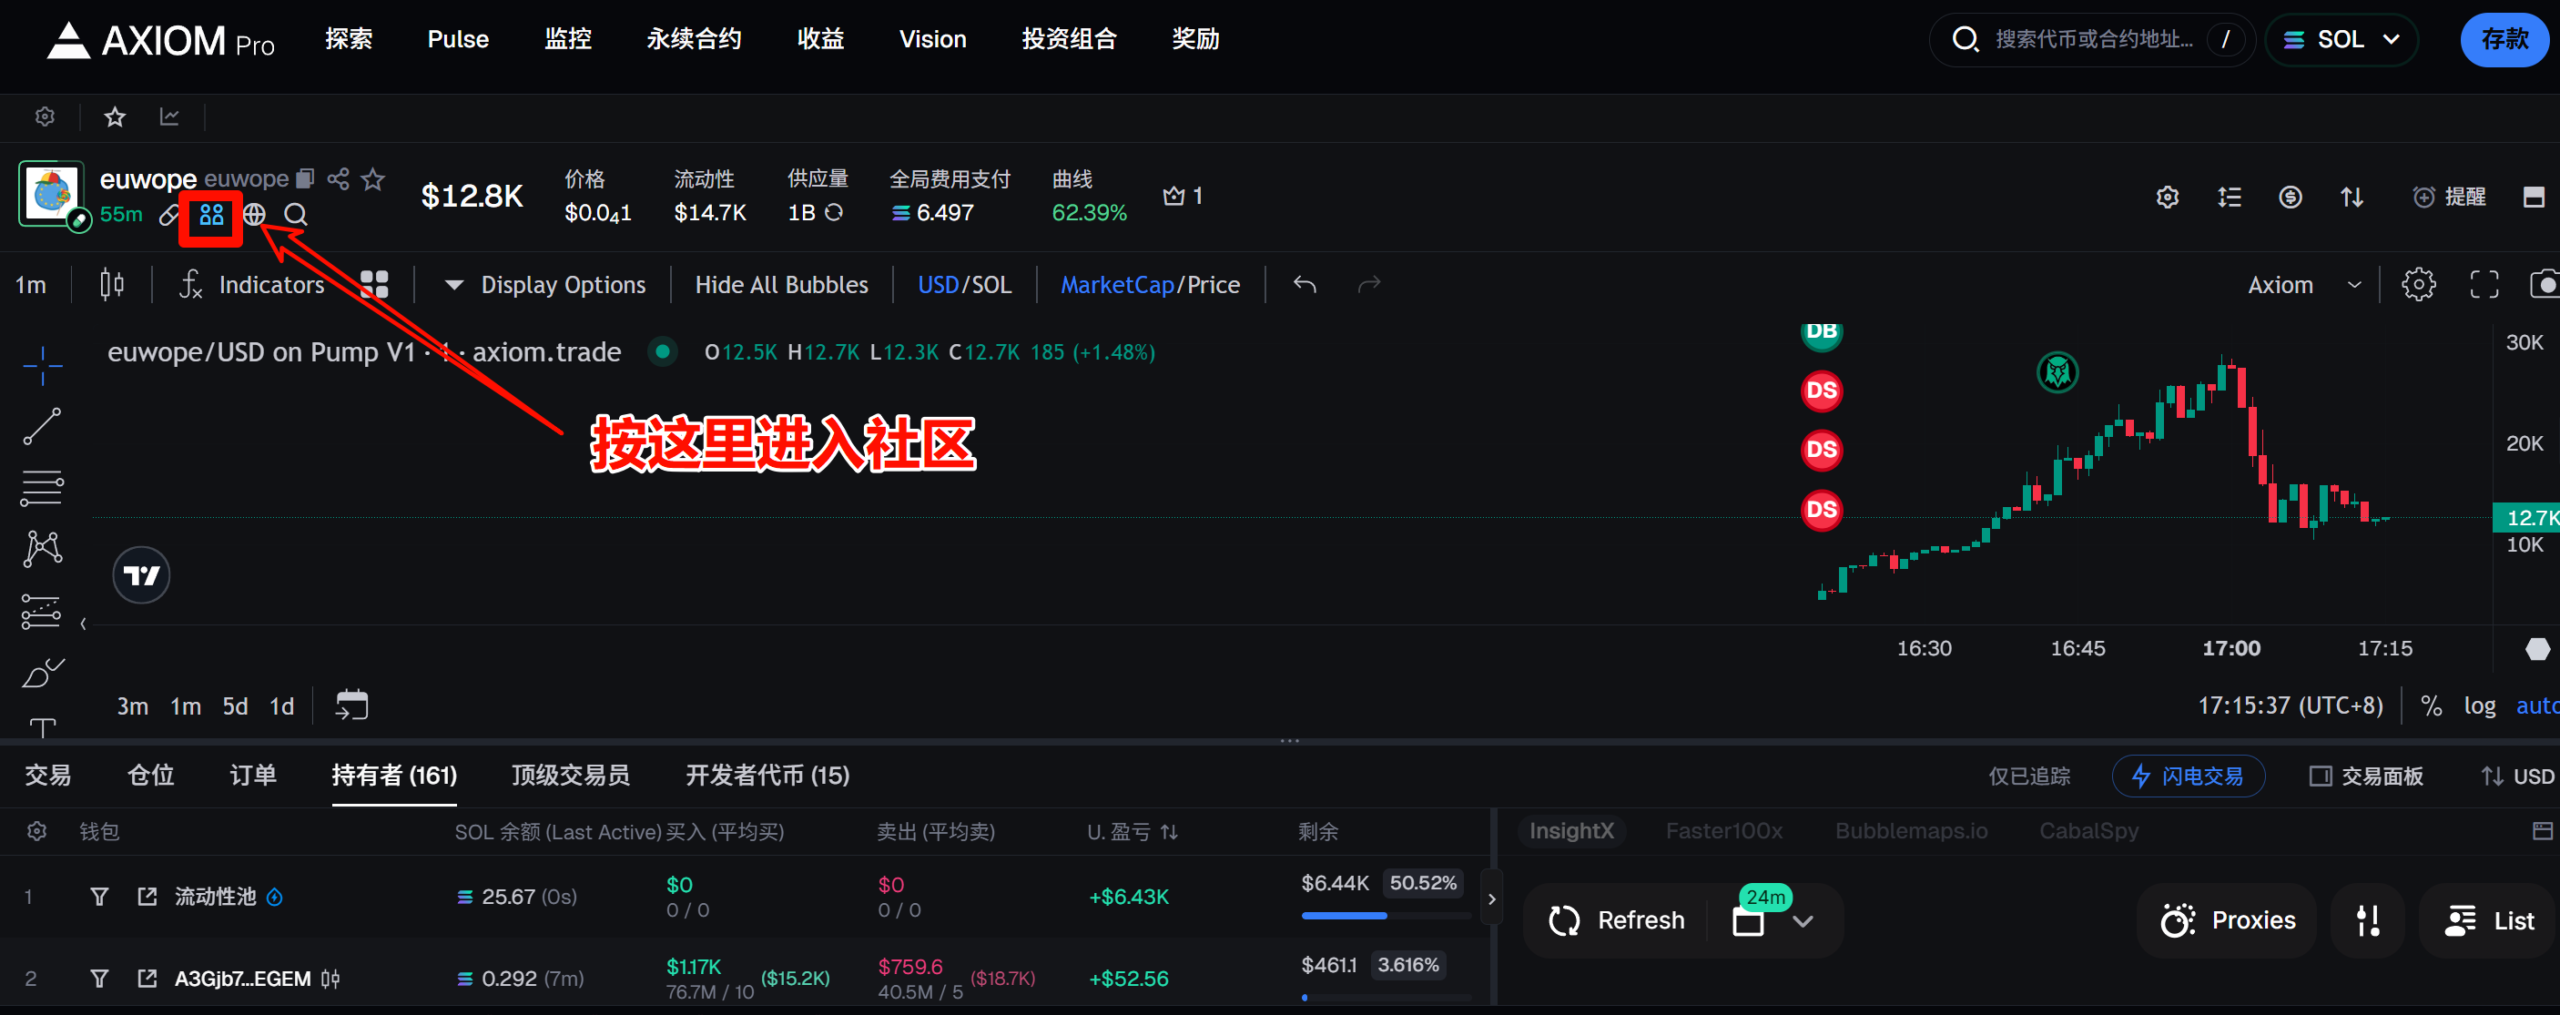Viewport: 2560px width, 1015px height.
Task: Click the TradingView logo on the chart
Action: [141, 574]
